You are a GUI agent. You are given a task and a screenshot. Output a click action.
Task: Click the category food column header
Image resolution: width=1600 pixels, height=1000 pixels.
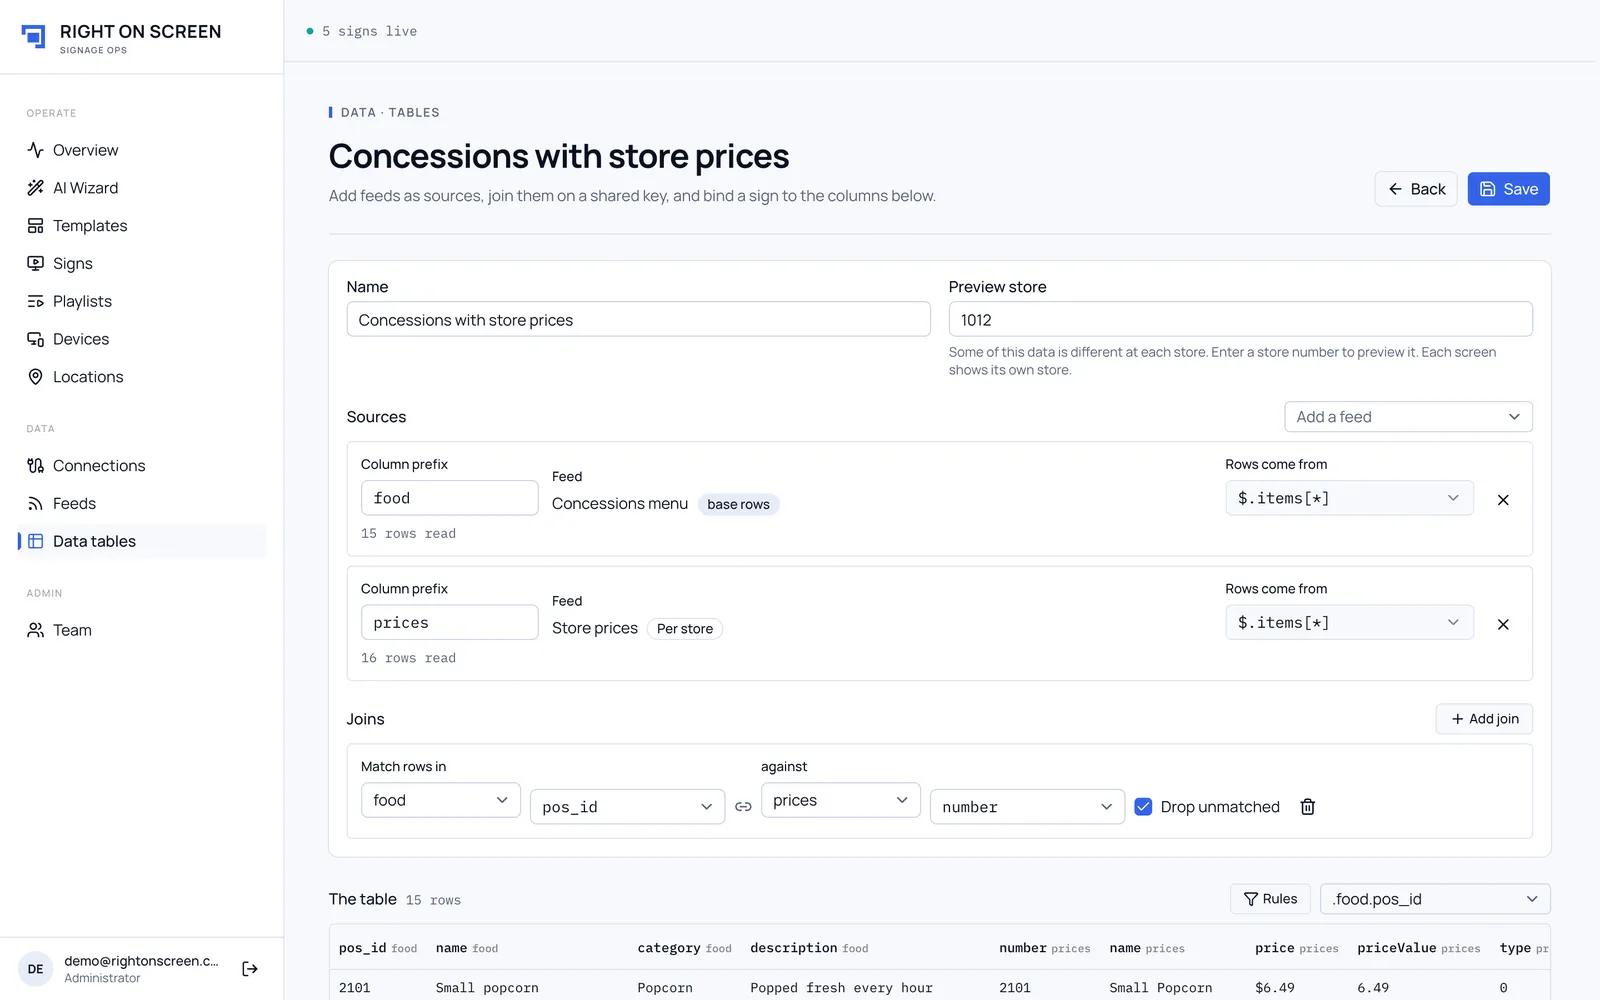[x=684, y=948]
